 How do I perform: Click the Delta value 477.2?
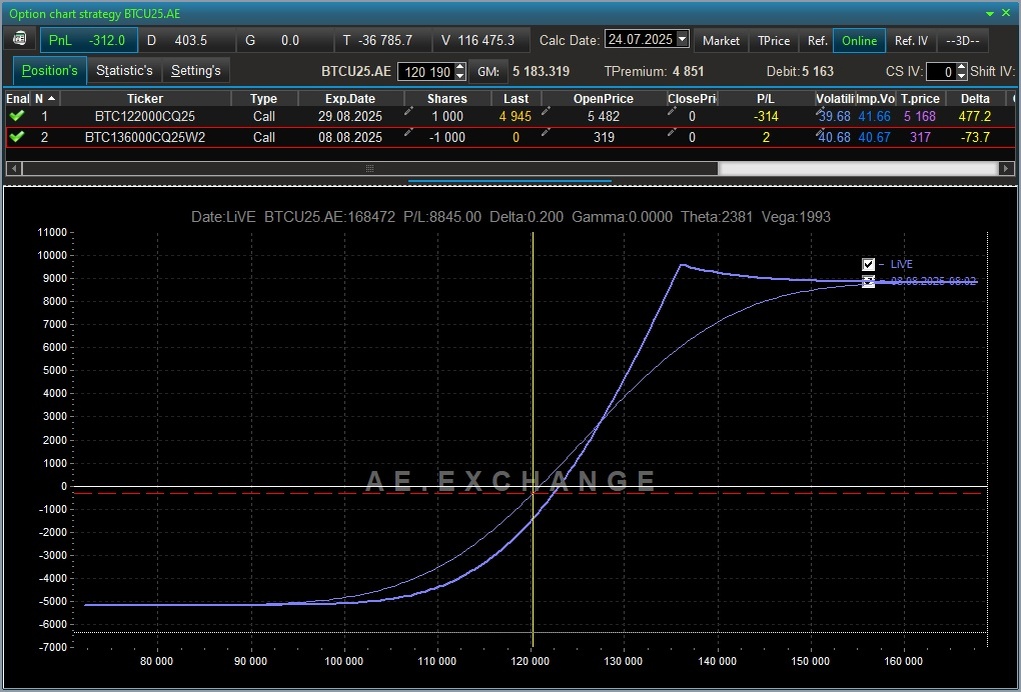coord(975,117)
